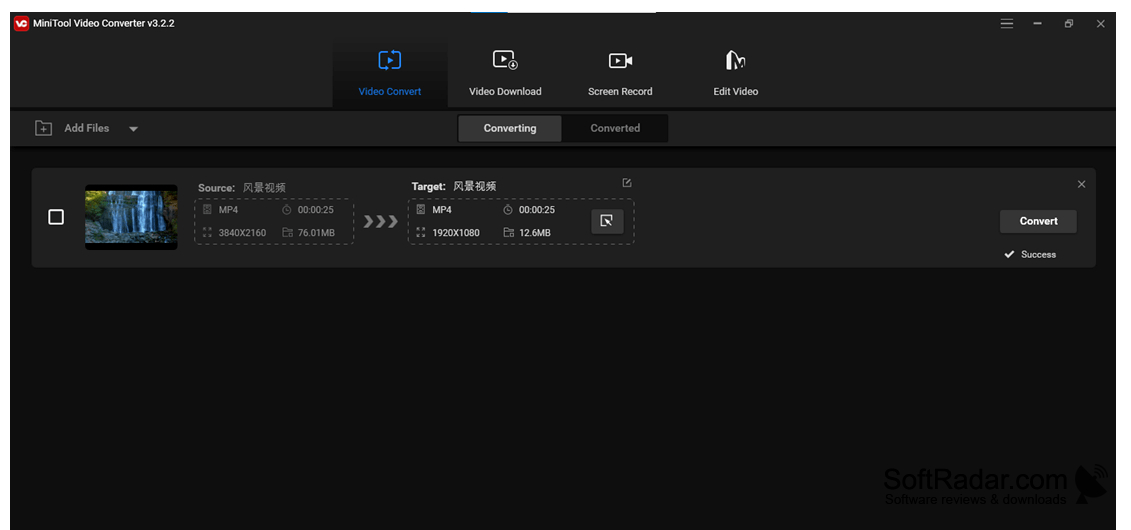Remove the video item with X
This screenshot has width=1131, height=530.
point(1081,185)
